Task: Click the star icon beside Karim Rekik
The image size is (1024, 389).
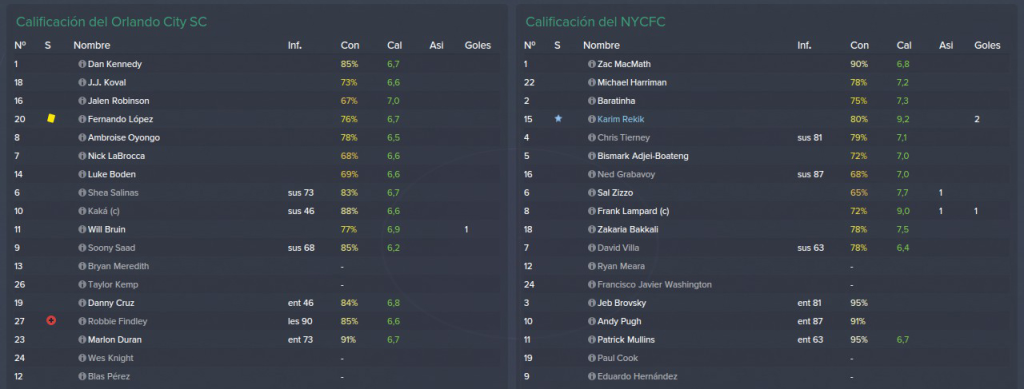Action: (558, 119)
